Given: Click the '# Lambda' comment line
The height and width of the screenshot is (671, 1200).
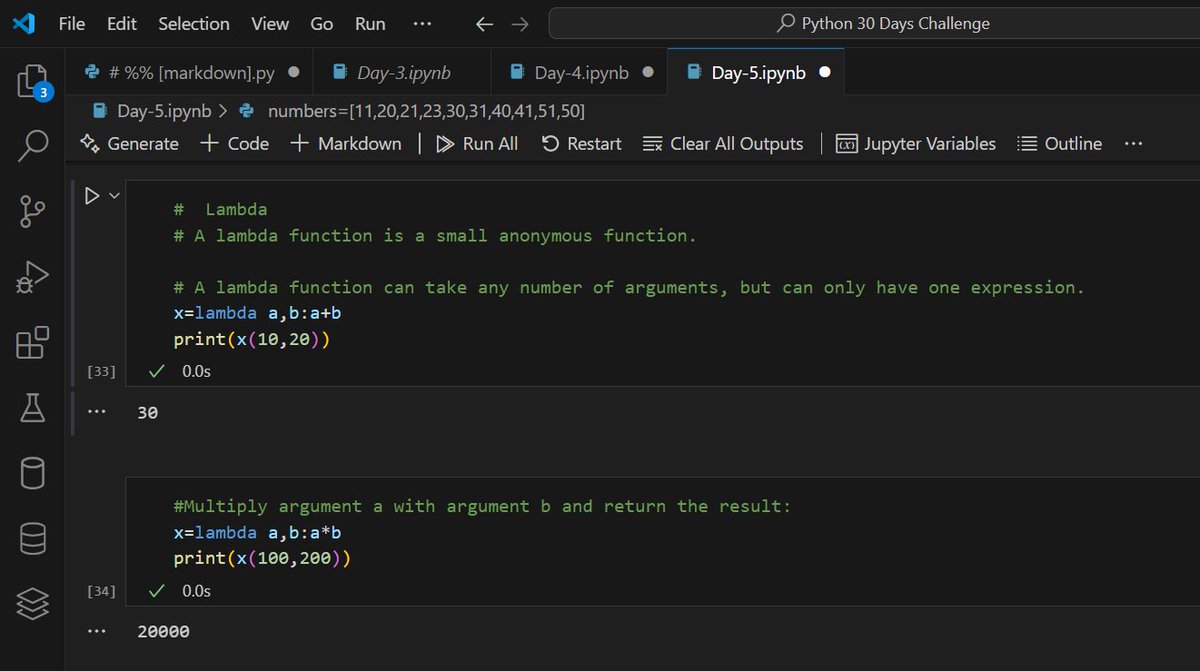Looking at the screenshot, I should coord(220,209).
